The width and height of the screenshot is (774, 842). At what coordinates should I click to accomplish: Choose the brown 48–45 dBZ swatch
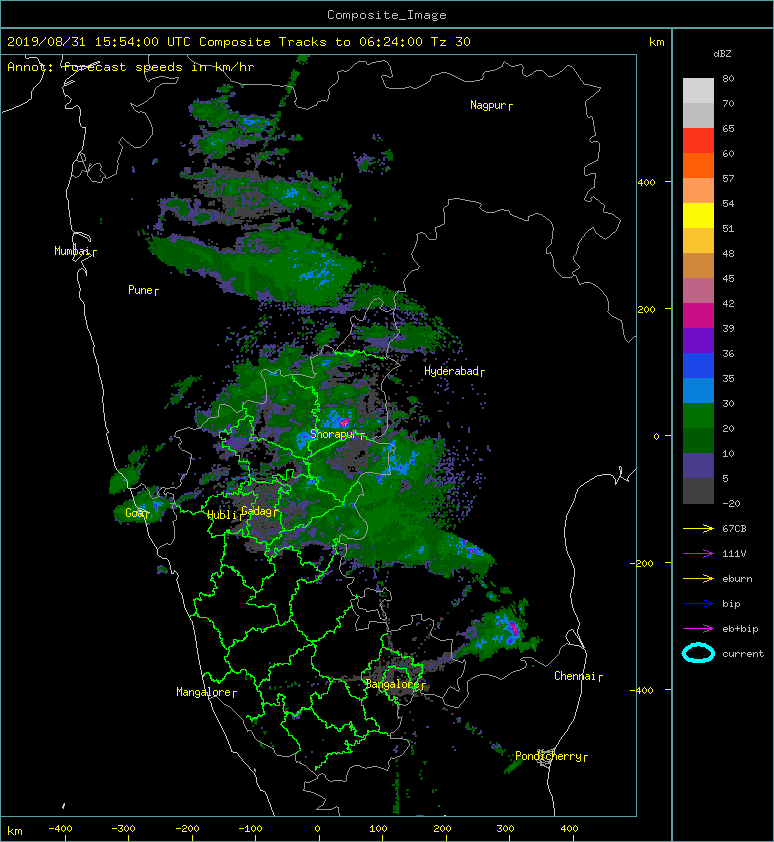(698, 266)
